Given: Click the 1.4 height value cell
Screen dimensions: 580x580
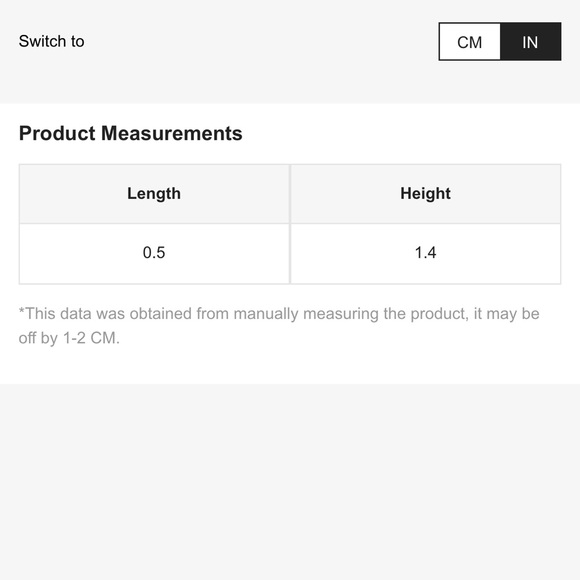Looking at the screenshot, I should pyautogui.click(x=426, y=254).
